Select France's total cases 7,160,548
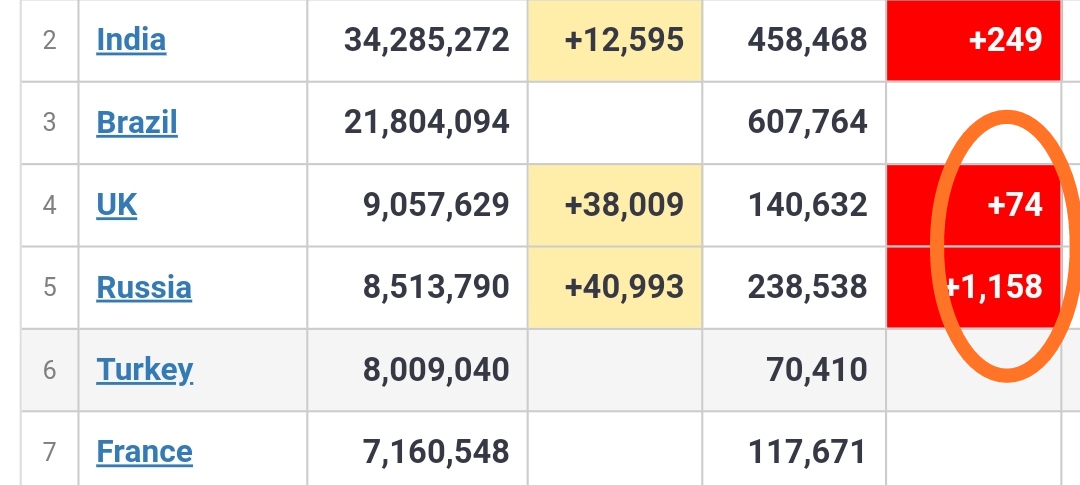This screenshot has height=485, width=1080. [x=436, y=452]
